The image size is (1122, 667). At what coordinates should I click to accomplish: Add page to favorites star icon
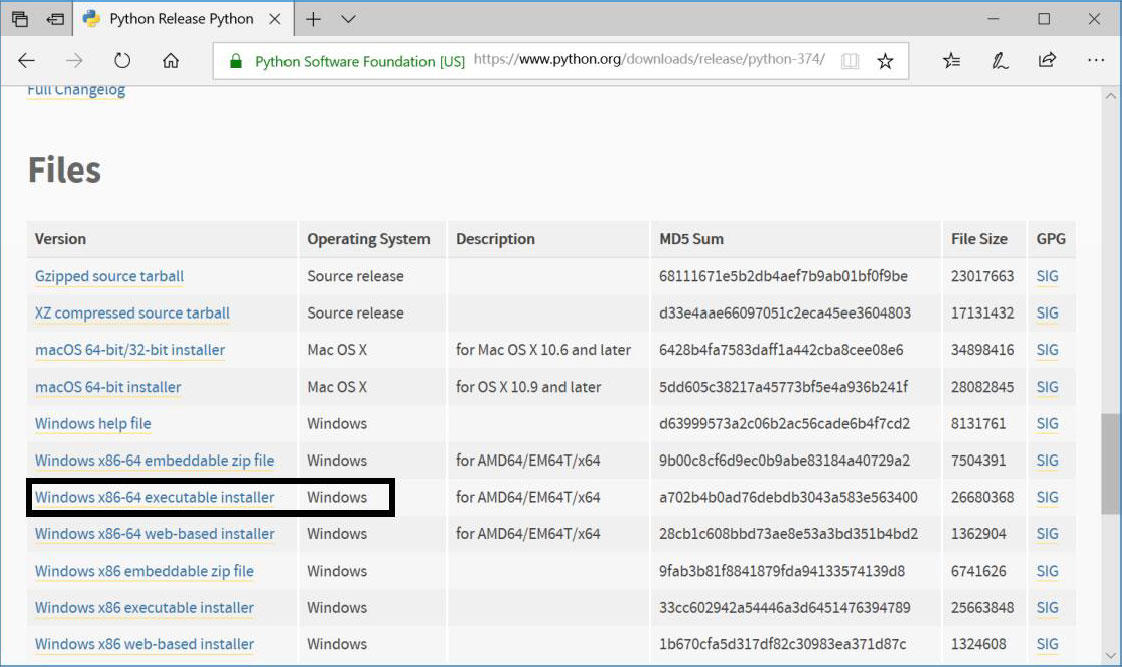[x=885, y=61]
